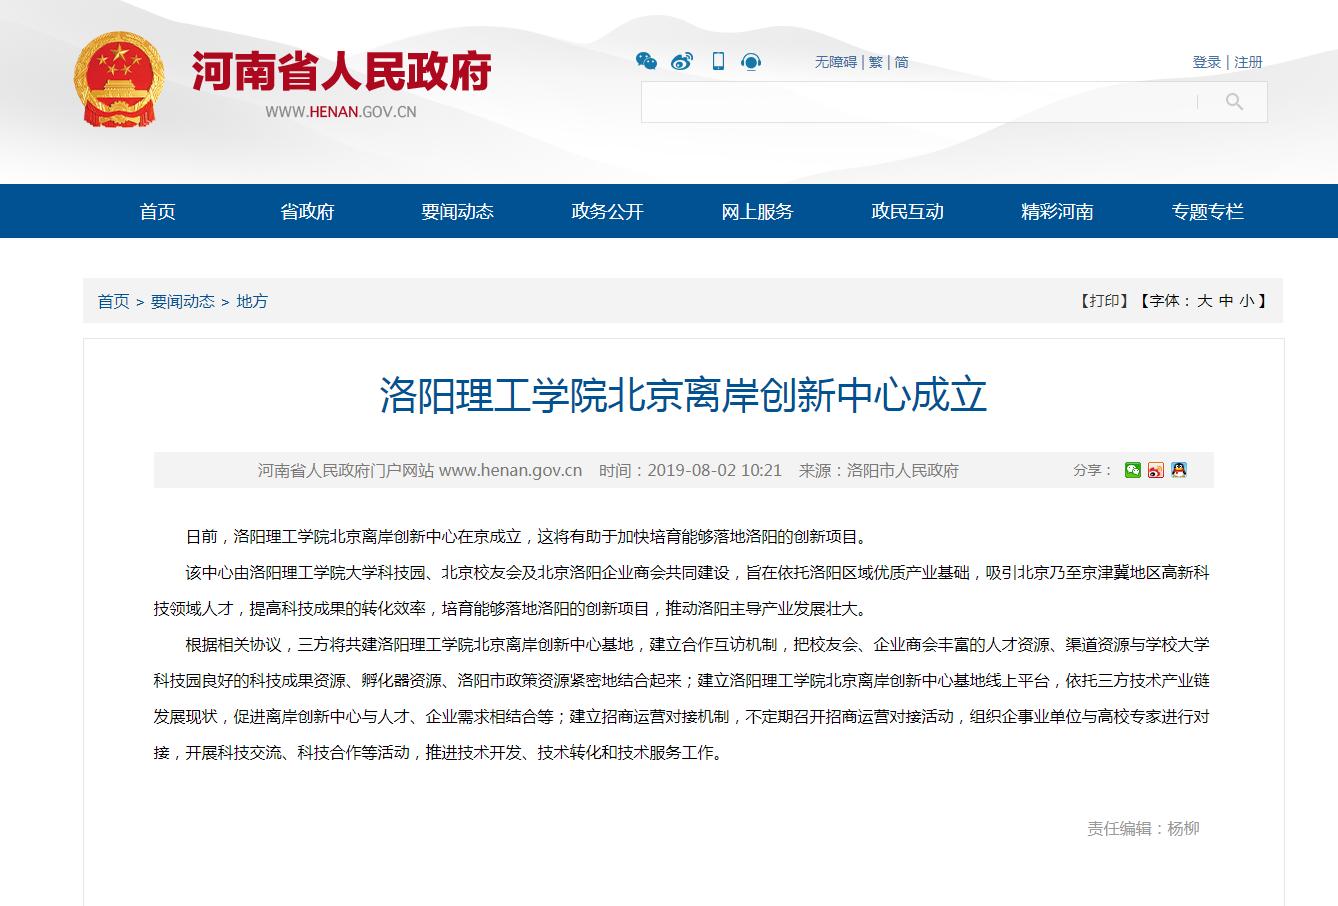The width and height of the screenshot is (1338, 906).
Task: Click the 打印 print link
Action: click(1104, 301)
